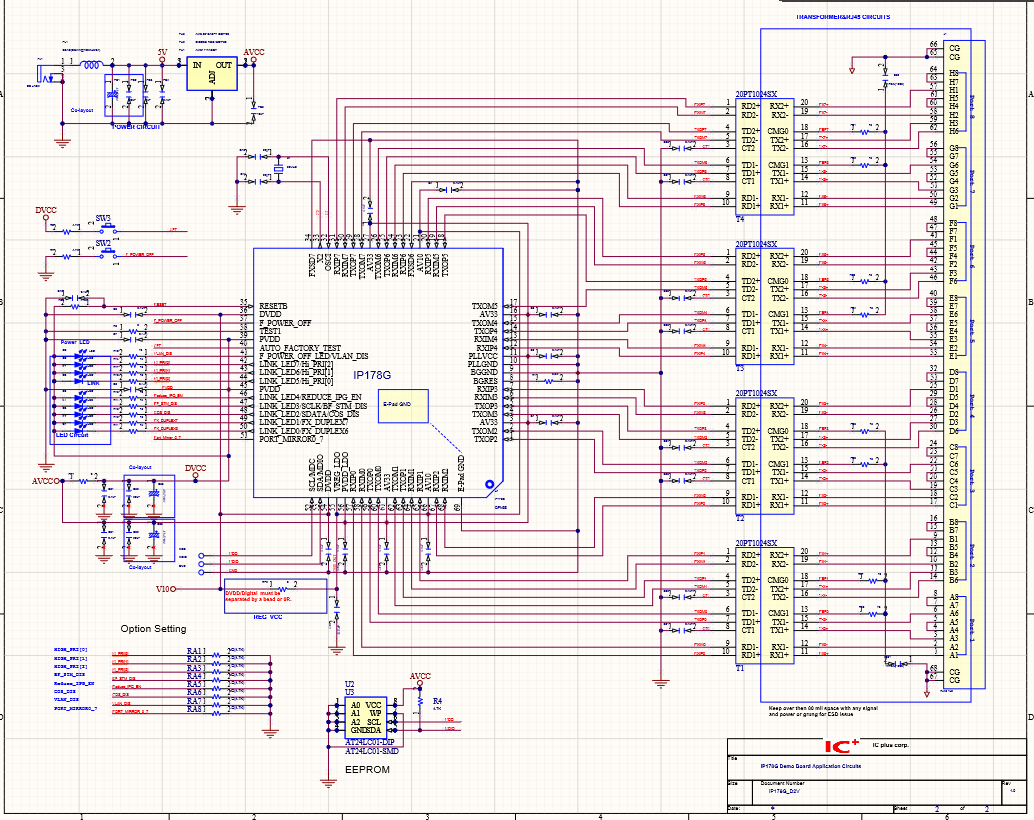The height and width of the screenshot is (820, 1034).
Task: Click the EEPROM heading
Action: (367, 770)
